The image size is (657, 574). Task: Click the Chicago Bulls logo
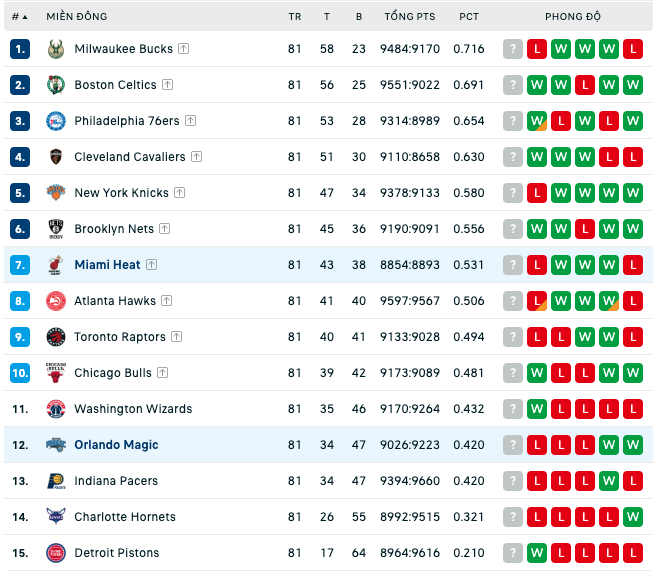click(56, 373)
